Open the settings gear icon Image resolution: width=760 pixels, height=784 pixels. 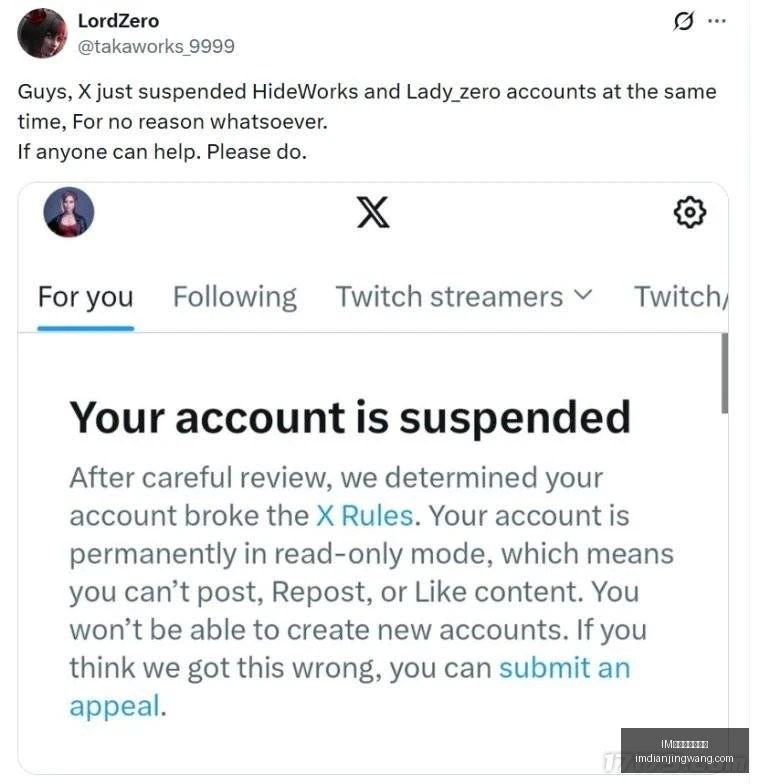coord(690,212)
